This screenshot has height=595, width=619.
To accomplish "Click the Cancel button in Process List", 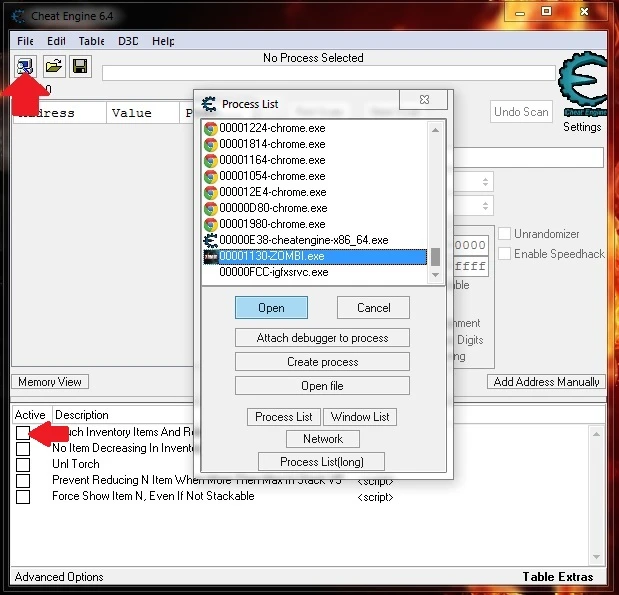I will 373,308.
